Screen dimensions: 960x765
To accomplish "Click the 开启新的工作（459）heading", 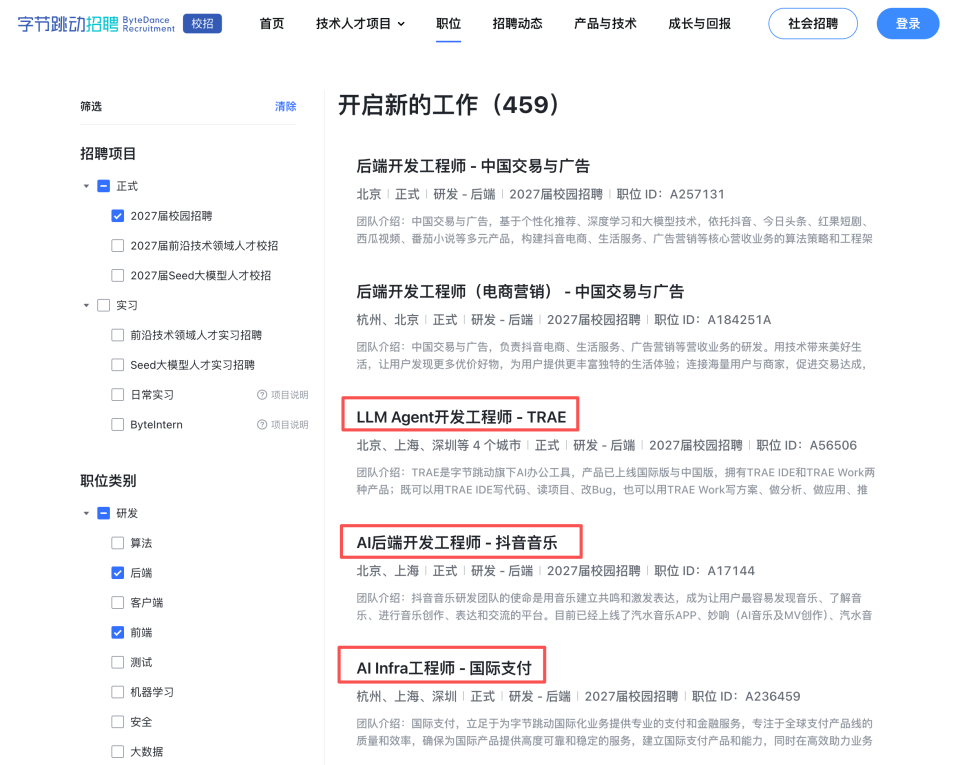I will coord(449,105).
